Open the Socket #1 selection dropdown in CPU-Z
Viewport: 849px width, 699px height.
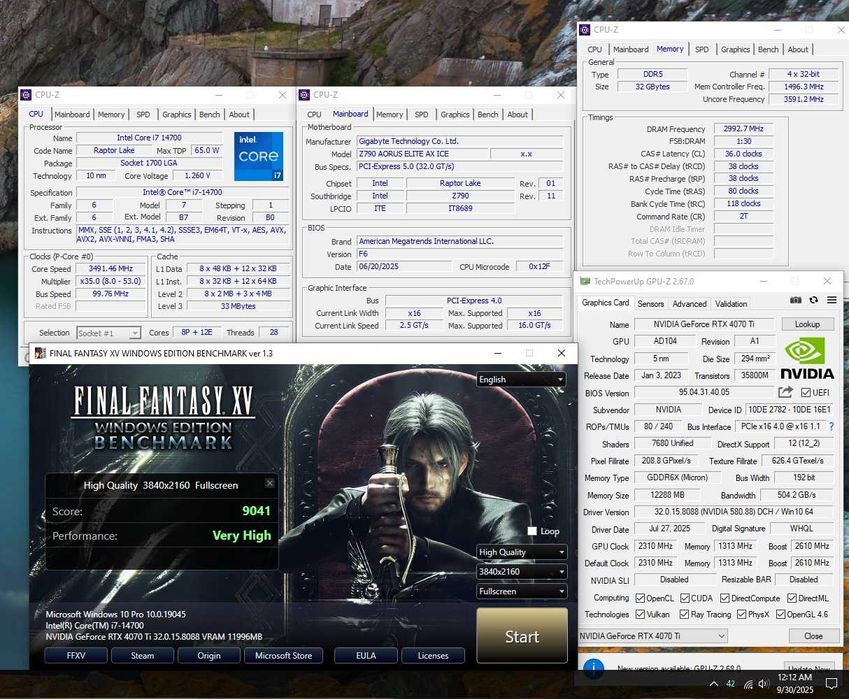click(x=108, y=333)
